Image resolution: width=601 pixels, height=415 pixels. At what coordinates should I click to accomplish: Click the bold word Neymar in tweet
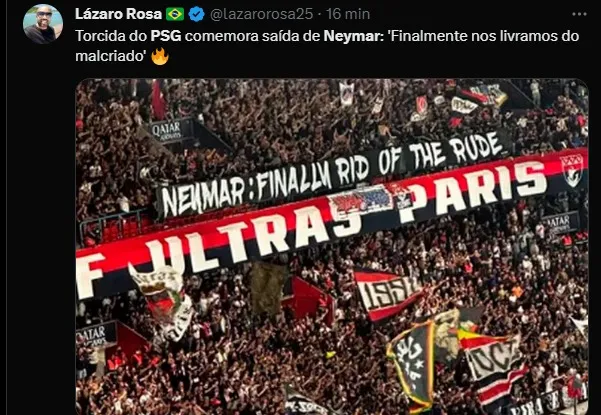pyautogui.click(x=353, y=36)
